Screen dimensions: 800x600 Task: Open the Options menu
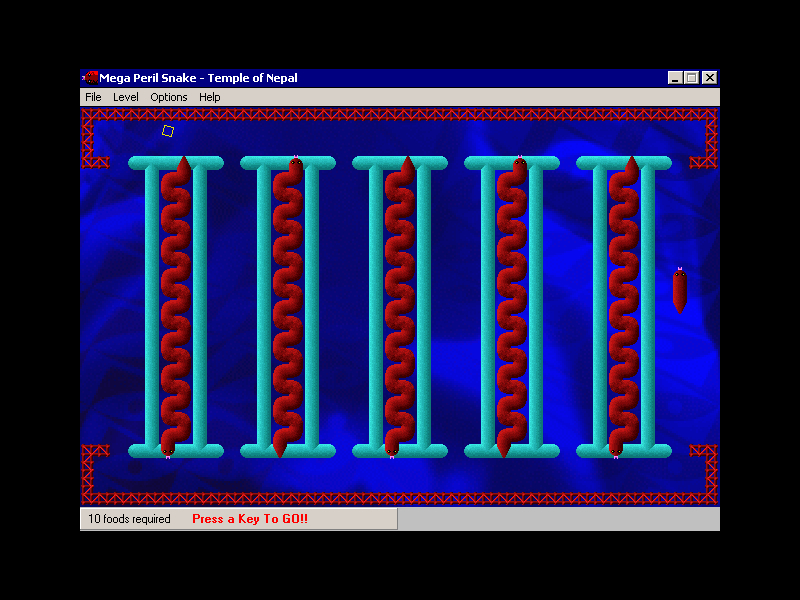(x=169, y=97)
